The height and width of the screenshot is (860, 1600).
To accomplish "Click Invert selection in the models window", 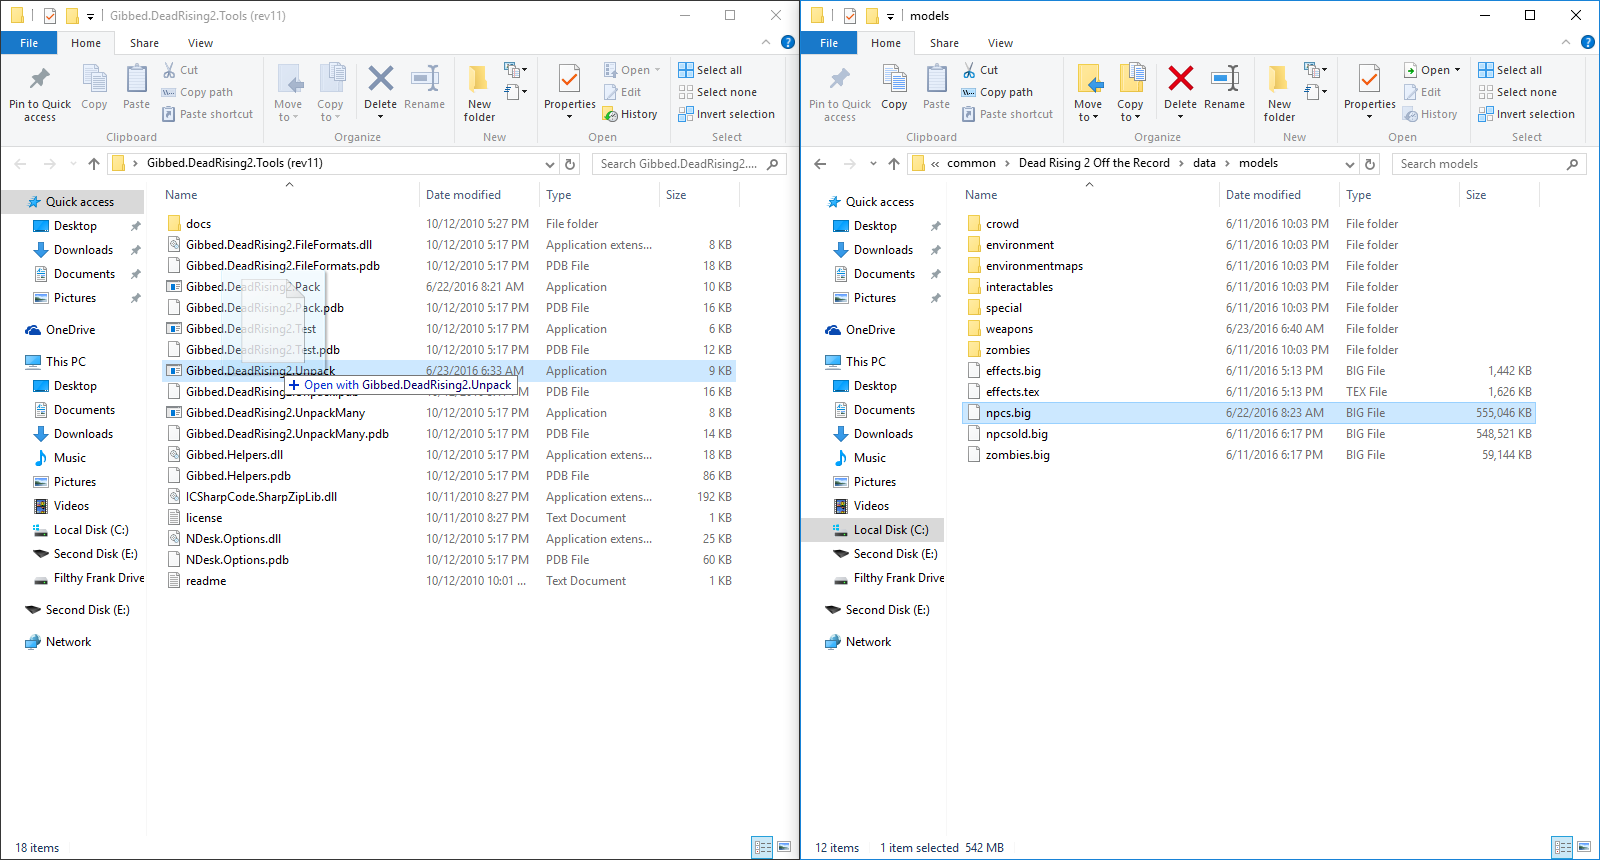I will coord(1526,114).
